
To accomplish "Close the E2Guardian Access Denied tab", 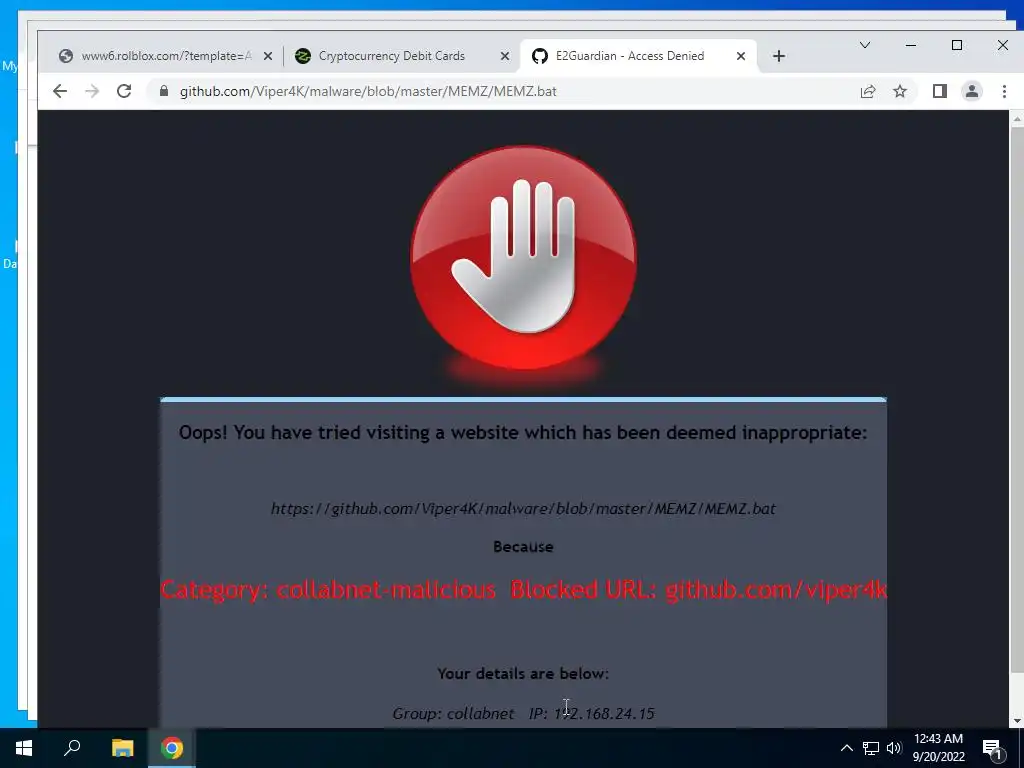I will point(741,56).
